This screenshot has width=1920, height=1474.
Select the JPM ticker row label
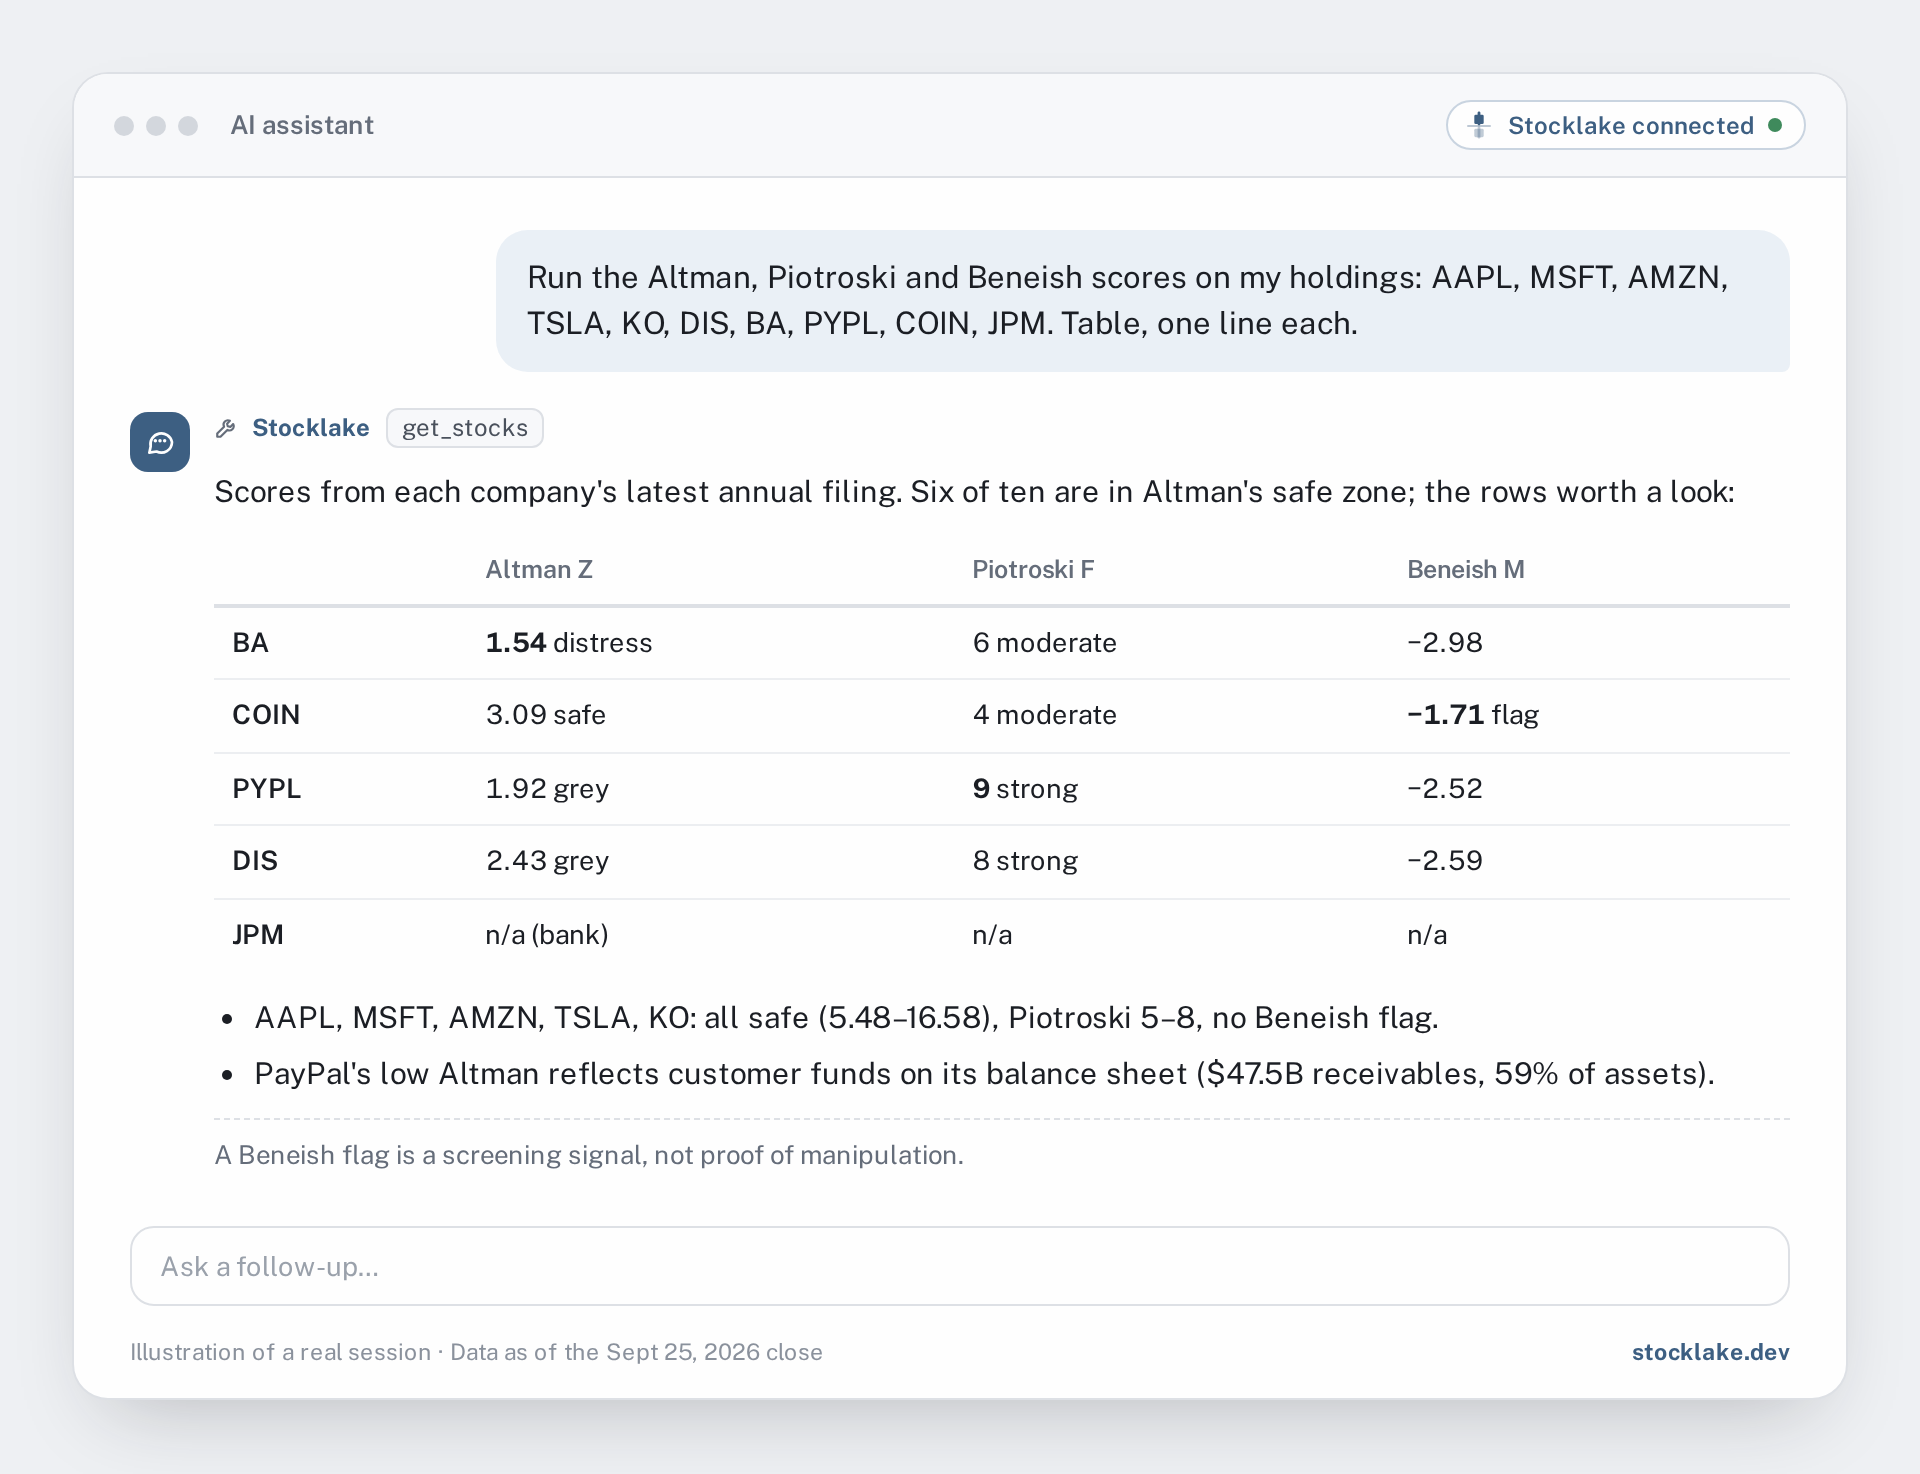click(x=258, y=934)
